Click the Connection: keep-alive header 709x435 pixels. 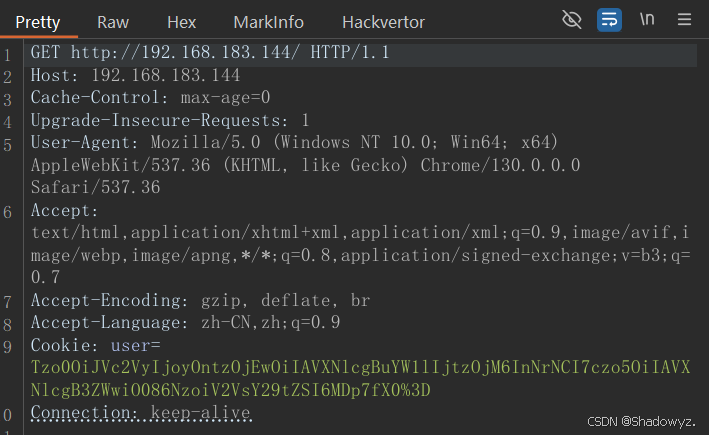[141, 412]
